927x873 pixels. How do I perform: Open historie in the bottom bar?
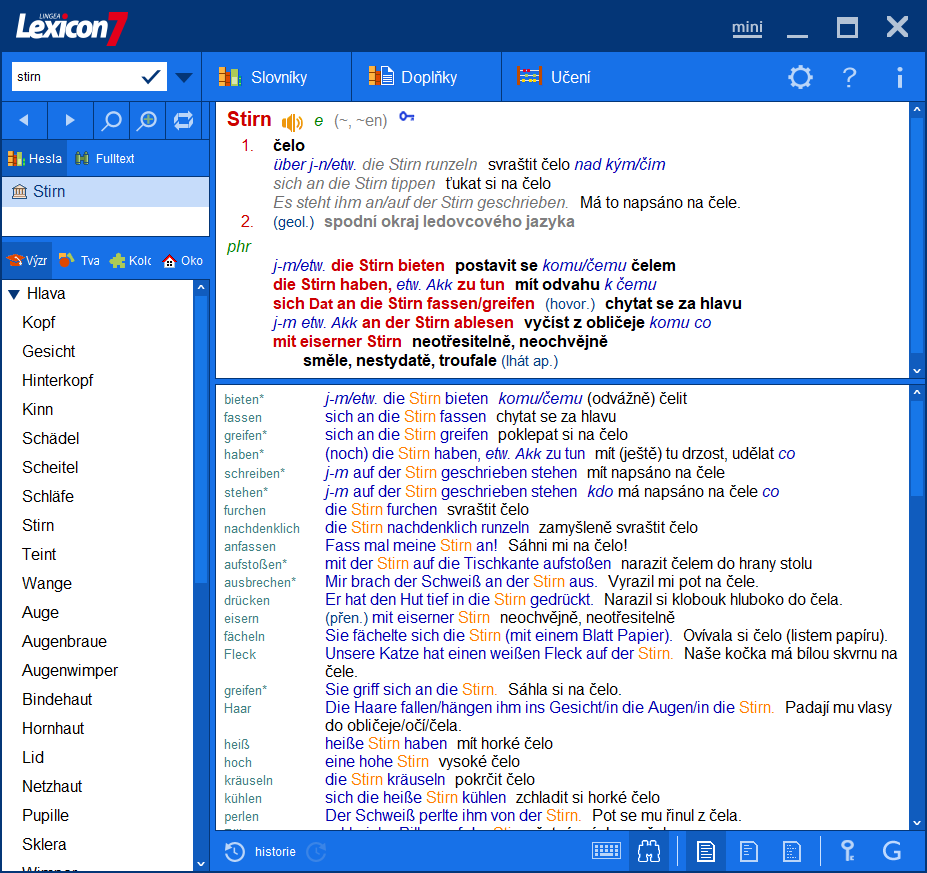(x=262, y=851)
